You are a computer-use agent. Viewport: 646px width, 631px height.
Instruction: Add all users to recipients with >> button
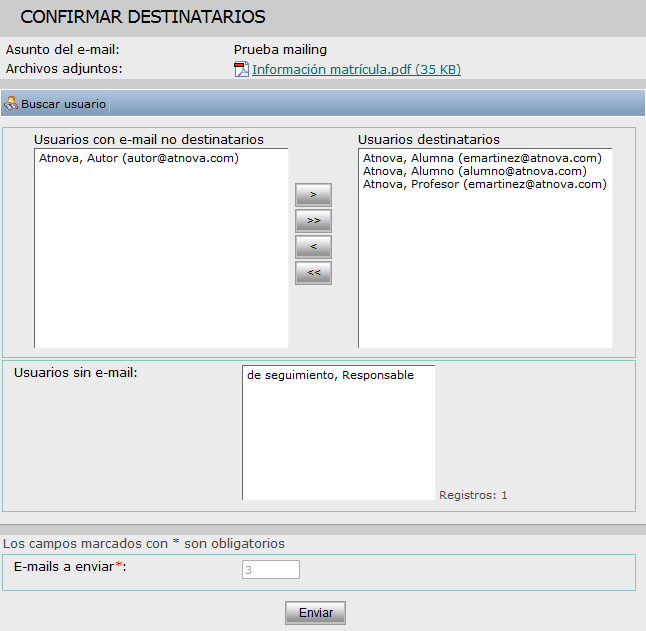coord(314,221)
